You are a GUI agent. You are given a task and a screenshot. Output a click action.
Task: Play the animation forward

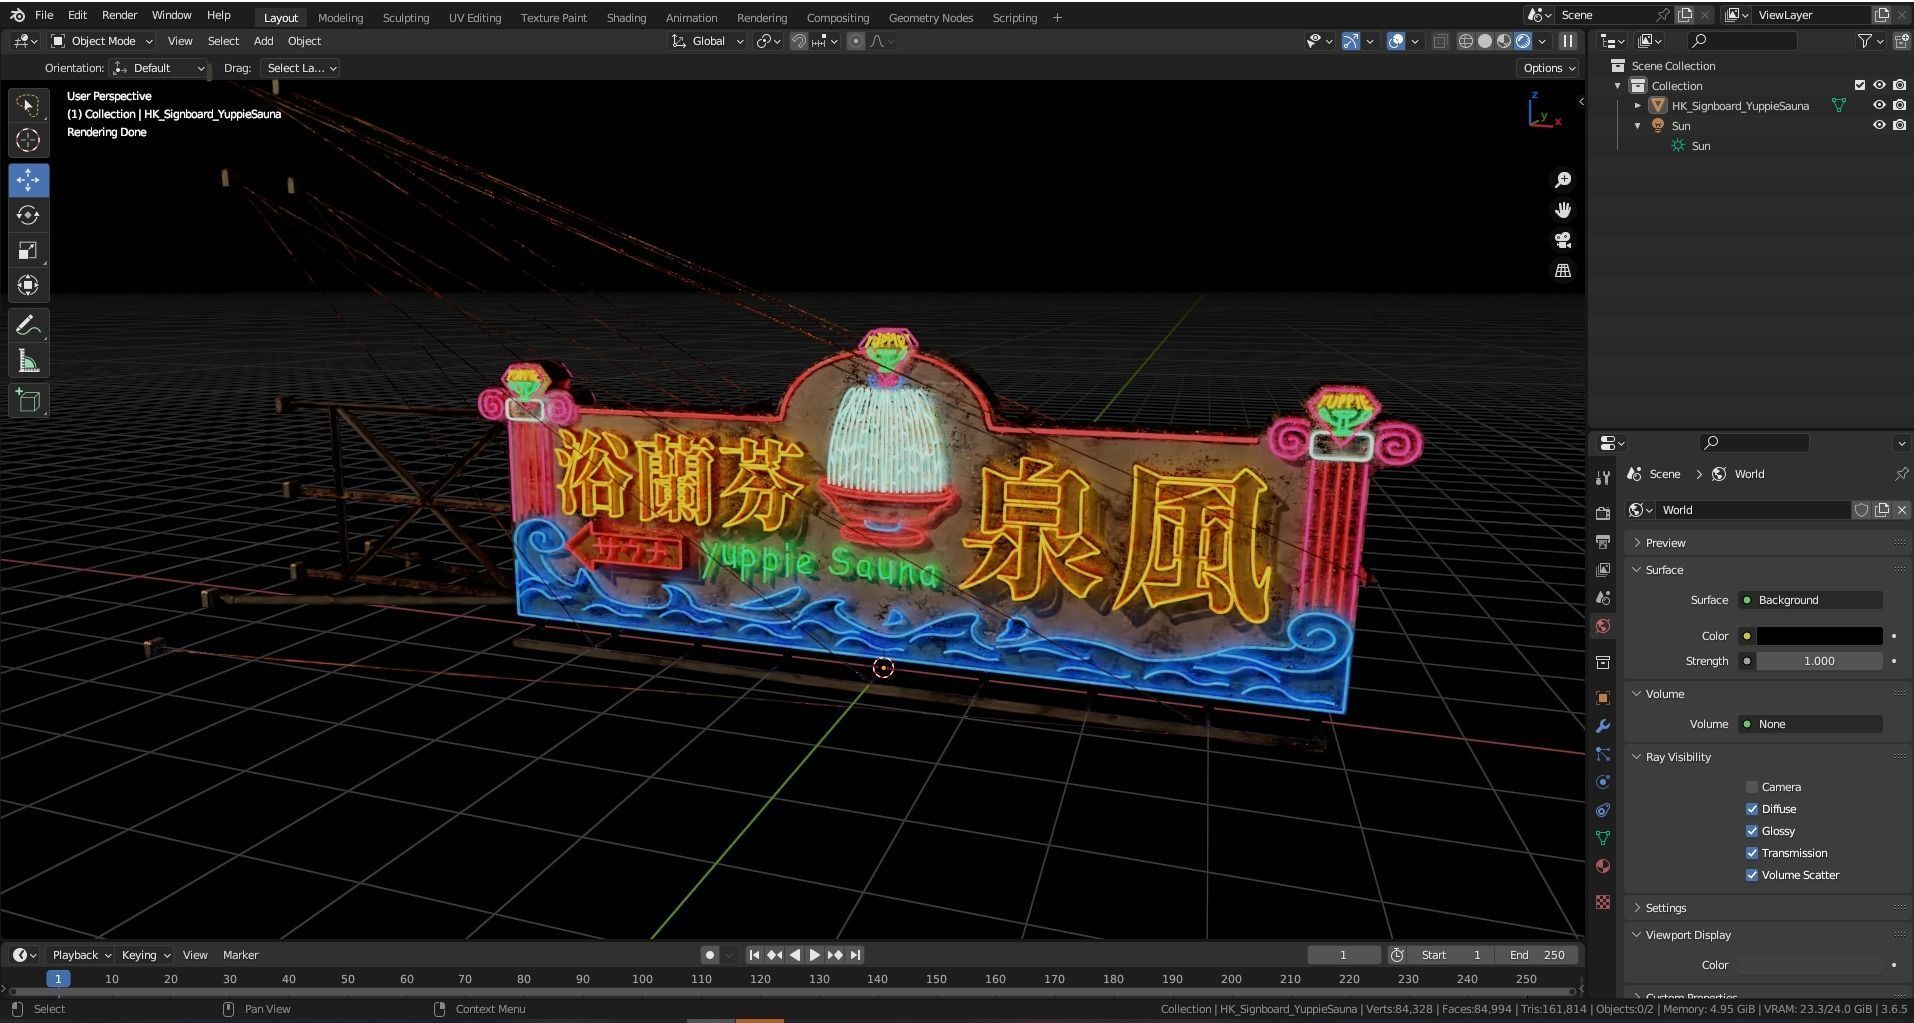(x=815, y=955)
